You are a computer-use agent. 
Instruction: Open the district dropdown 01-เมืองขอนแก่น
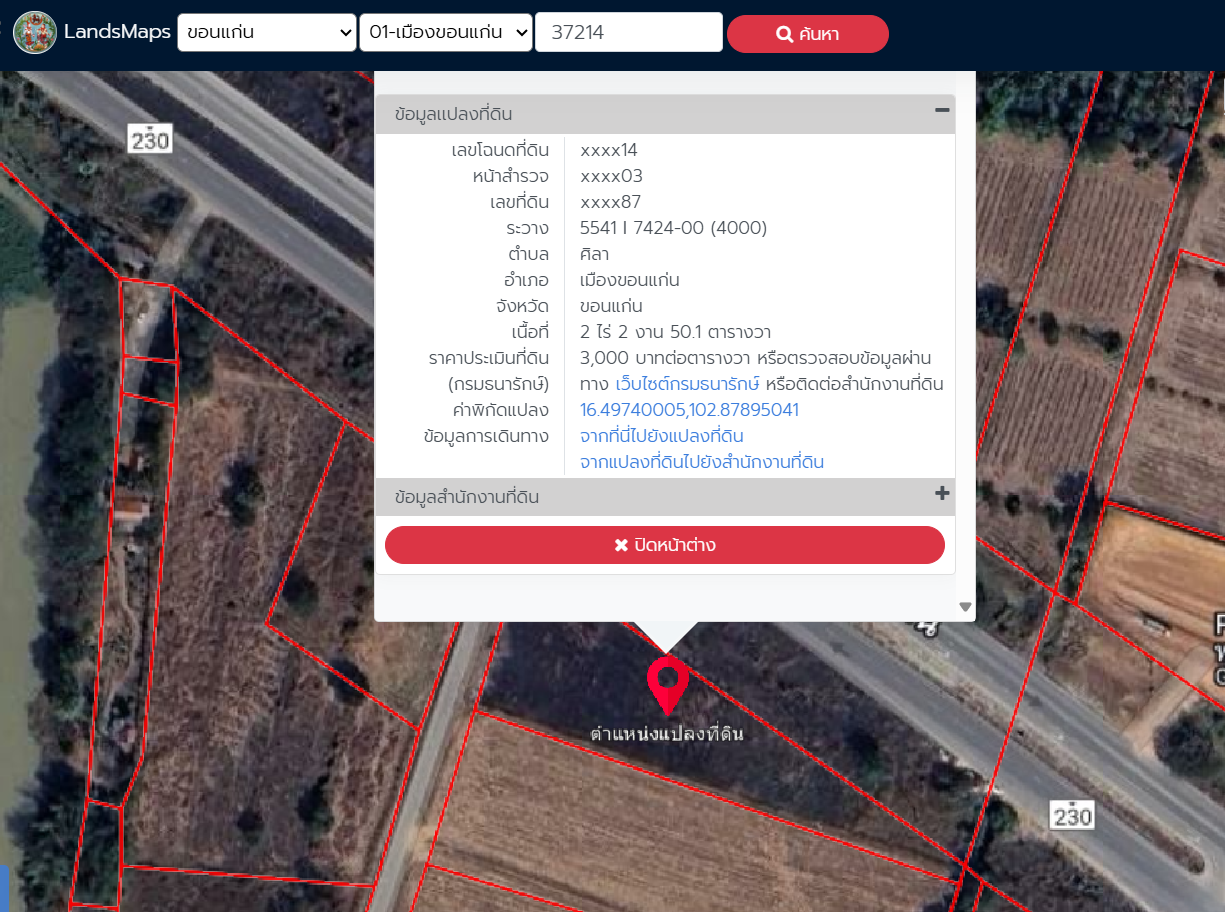pyautogui.click(x=446, y=33)
